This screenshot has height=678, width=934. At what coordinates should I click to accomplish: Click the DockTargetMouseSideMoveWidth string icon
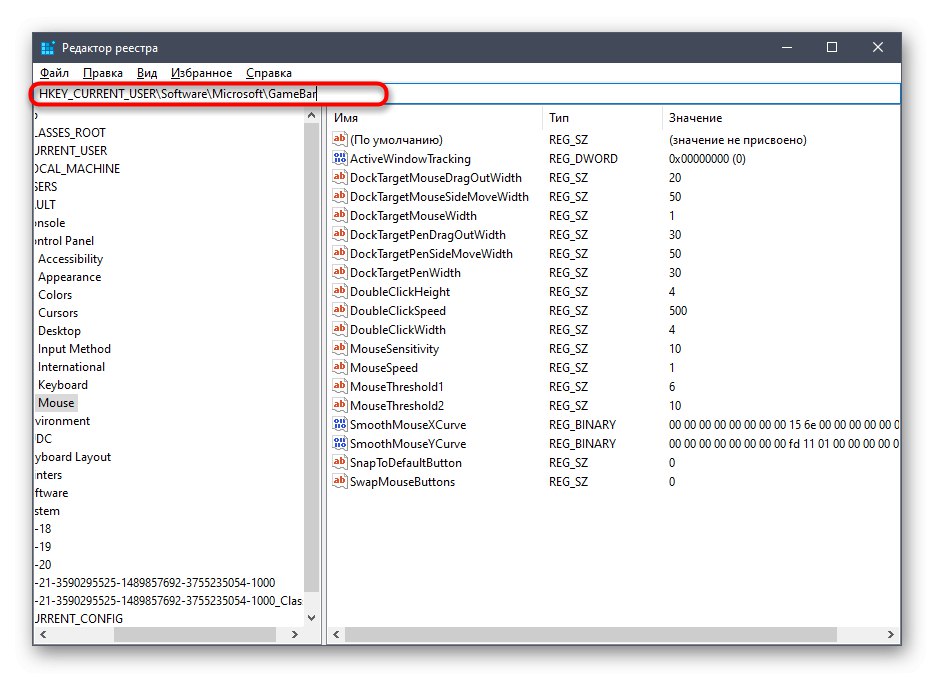click(340, 197)
